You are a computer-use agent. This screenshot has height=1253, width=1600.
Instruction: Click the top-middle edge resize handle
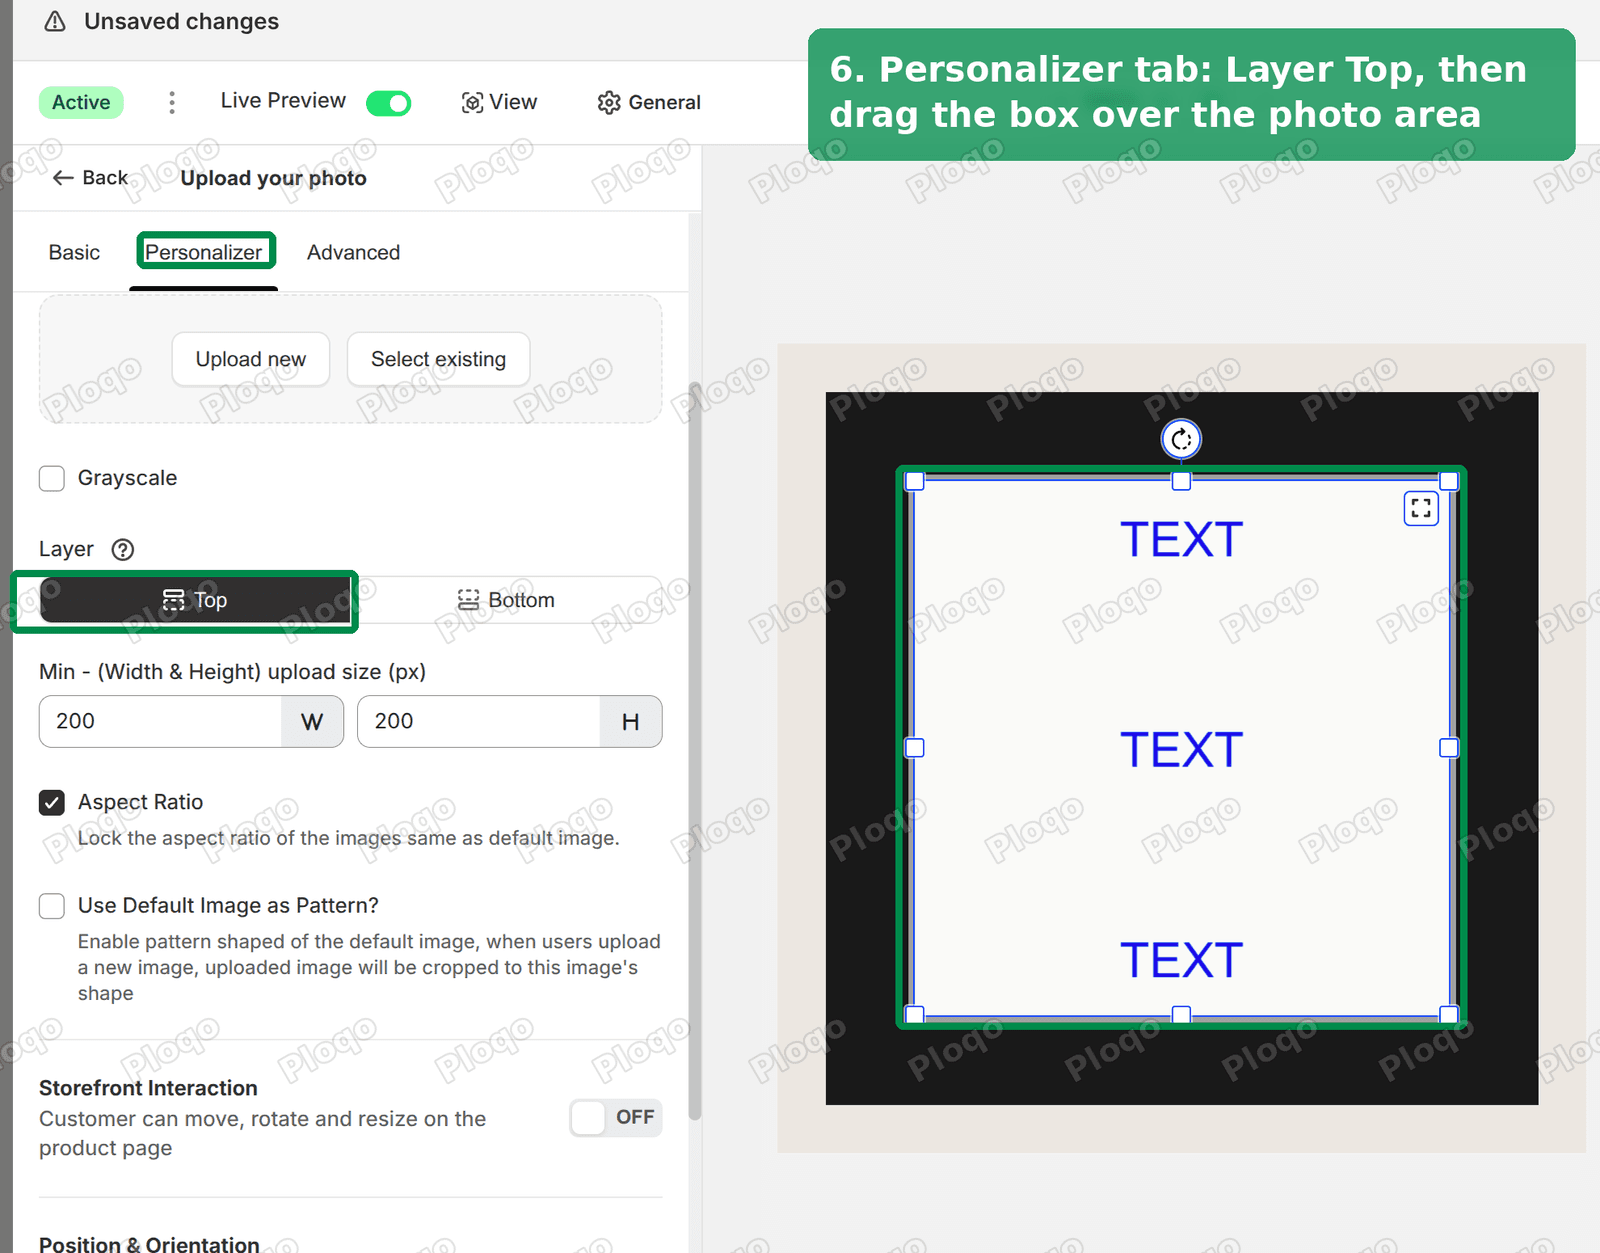point(1181,481)
